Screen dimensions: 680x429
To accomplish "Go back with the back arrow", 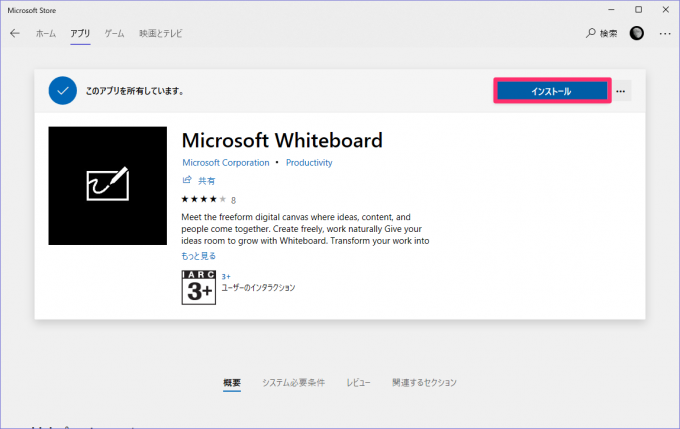I will [15, 33].
